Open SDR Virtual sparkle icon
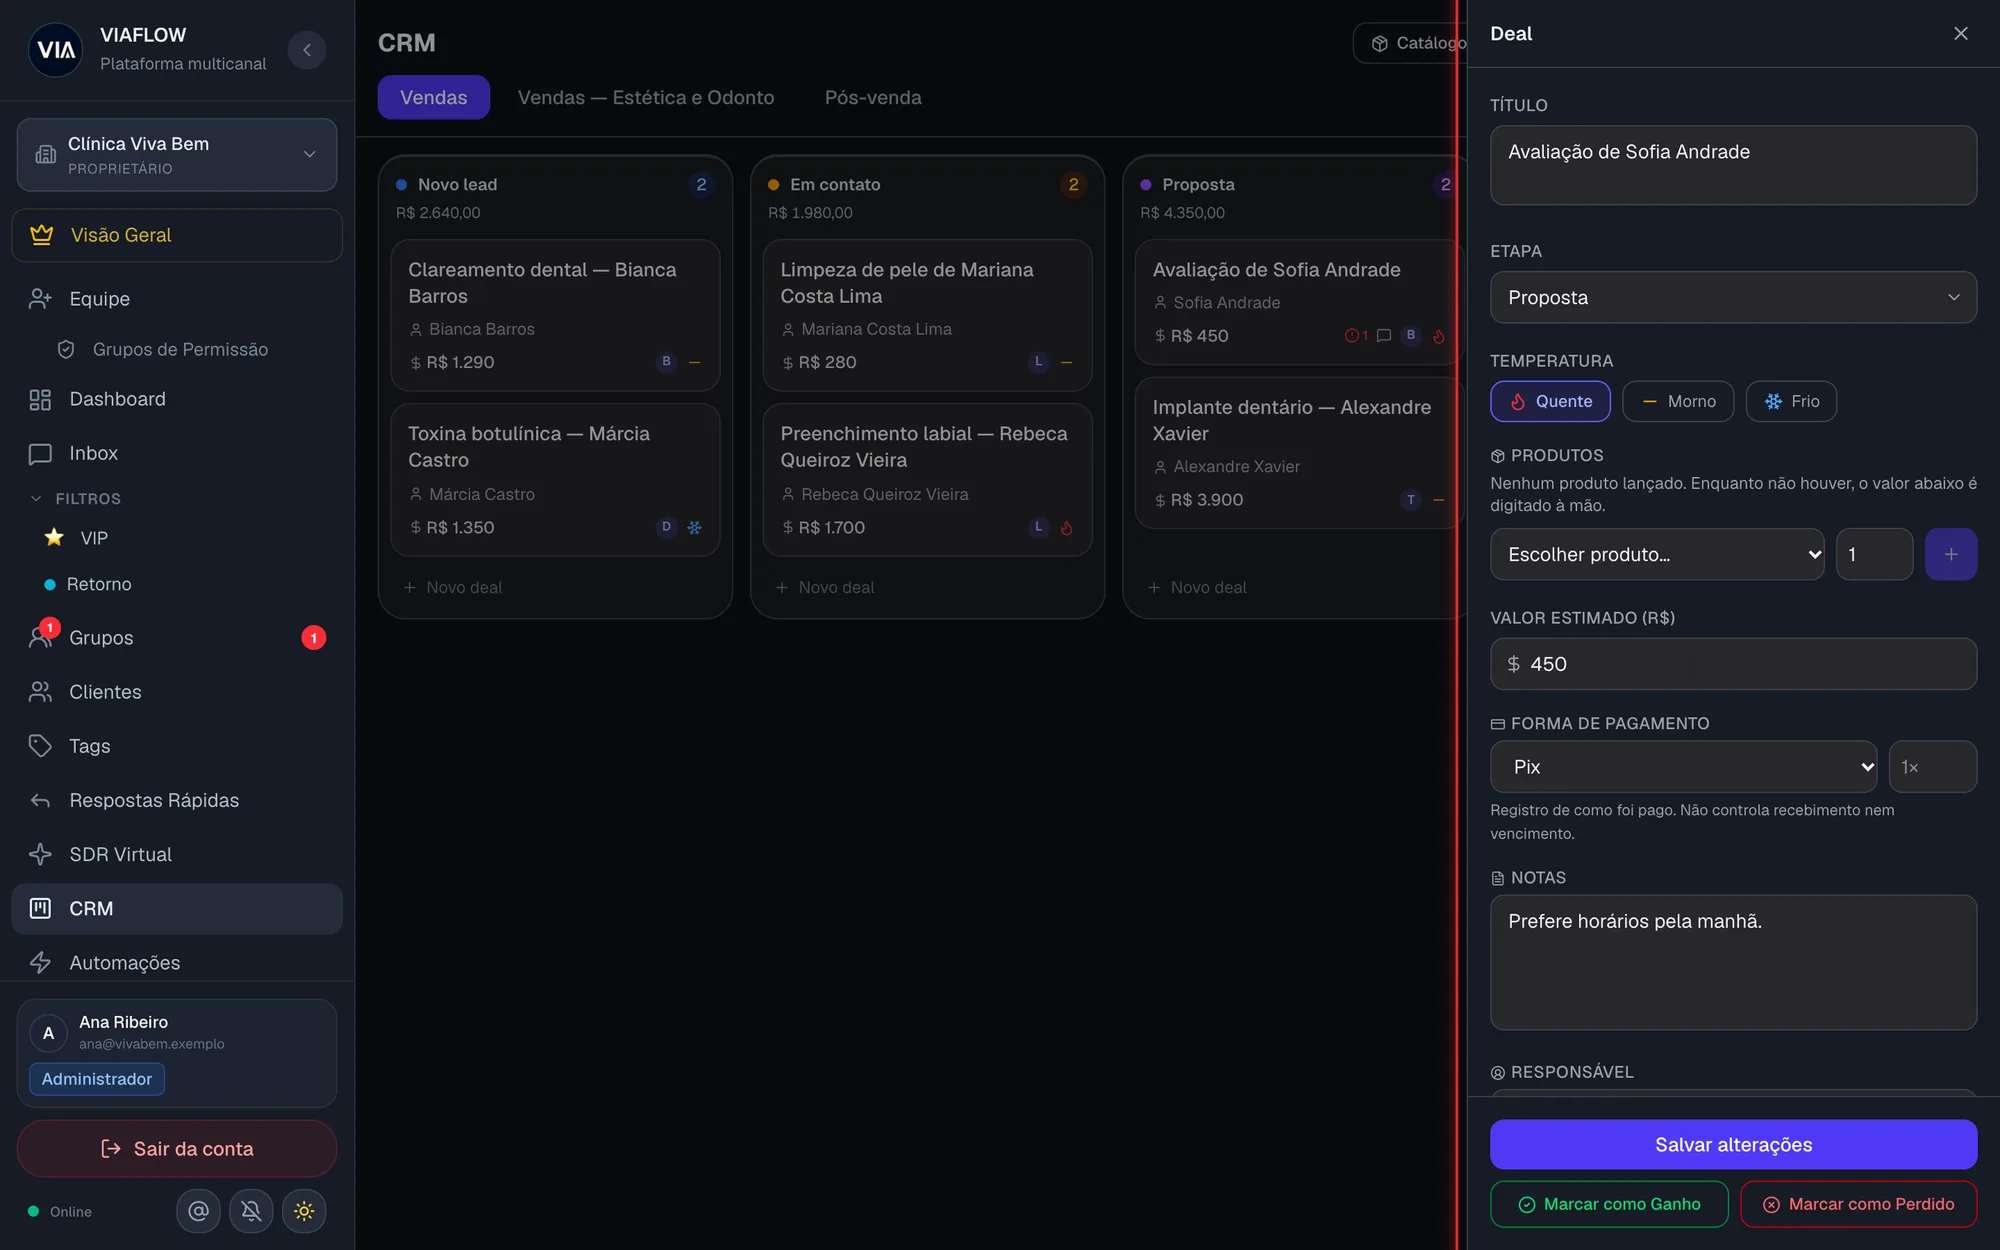The height and width of the screenshot is (1250, 2000). [40, 854]
